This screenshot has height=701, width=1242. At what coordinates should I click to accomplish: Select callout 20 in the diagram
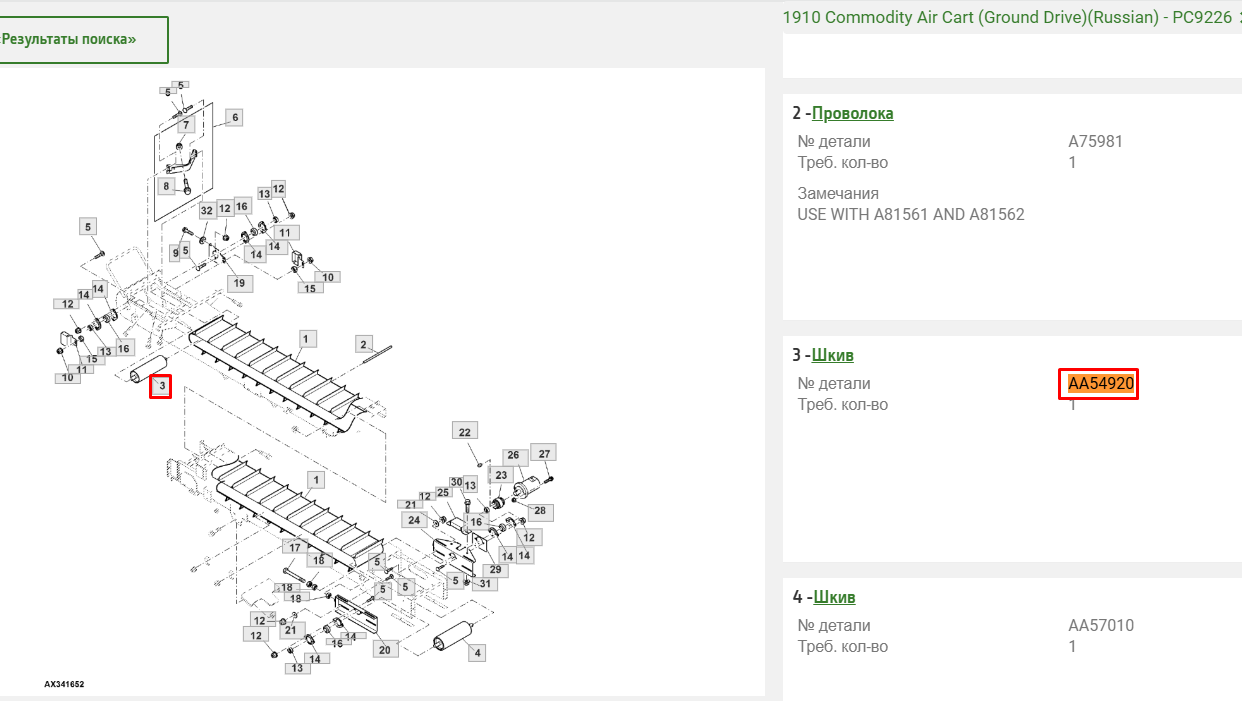(384, 649)
